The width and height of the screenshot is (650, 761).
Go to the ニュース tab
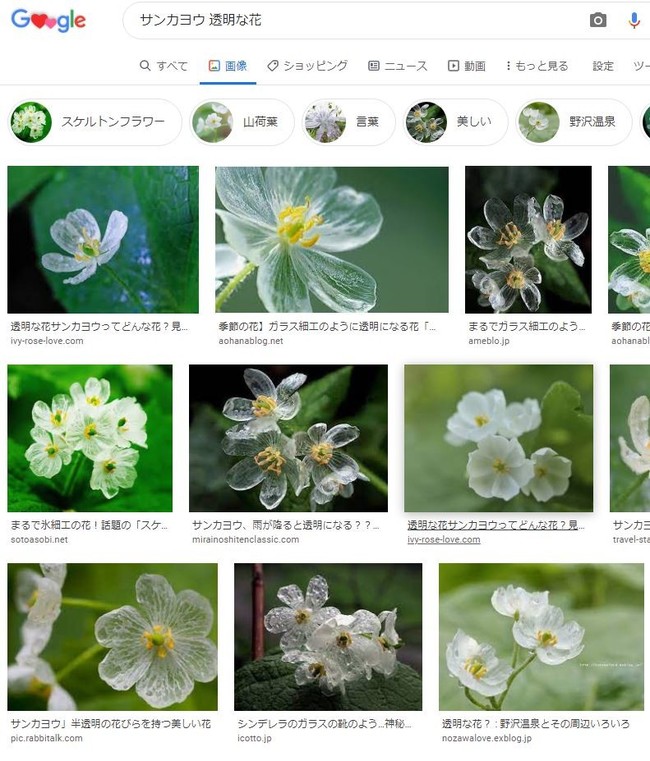pyautogui.click(x=398, y=66)
